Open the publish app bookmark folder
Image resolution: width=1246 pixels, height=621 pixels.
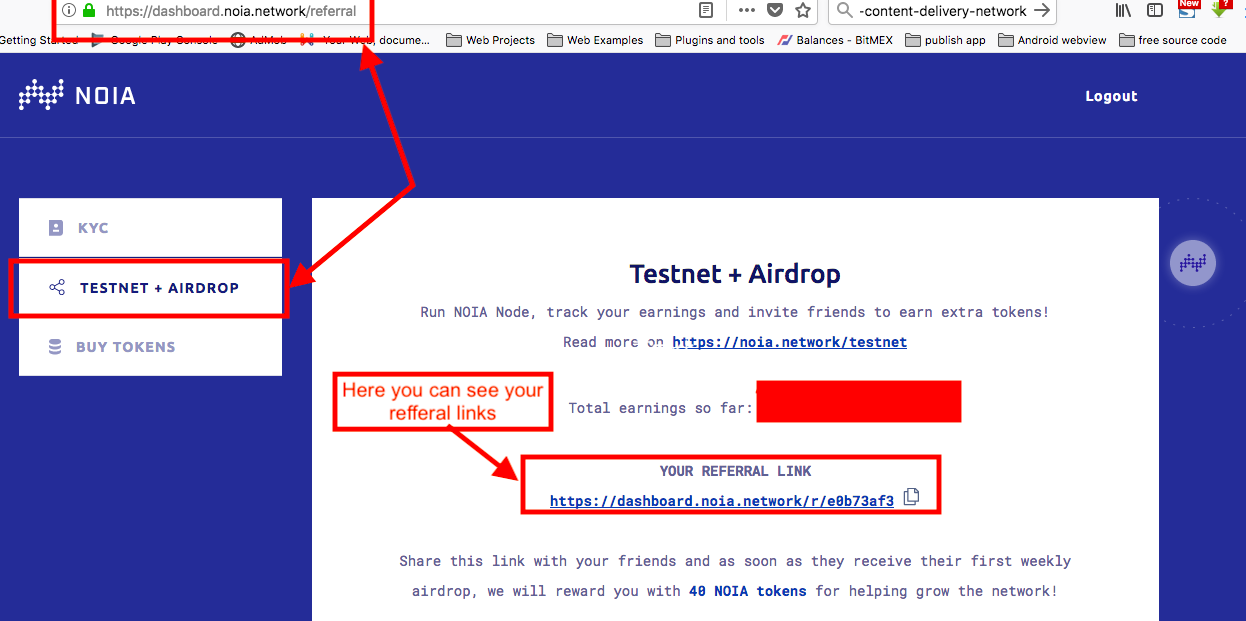pos(945,40)
